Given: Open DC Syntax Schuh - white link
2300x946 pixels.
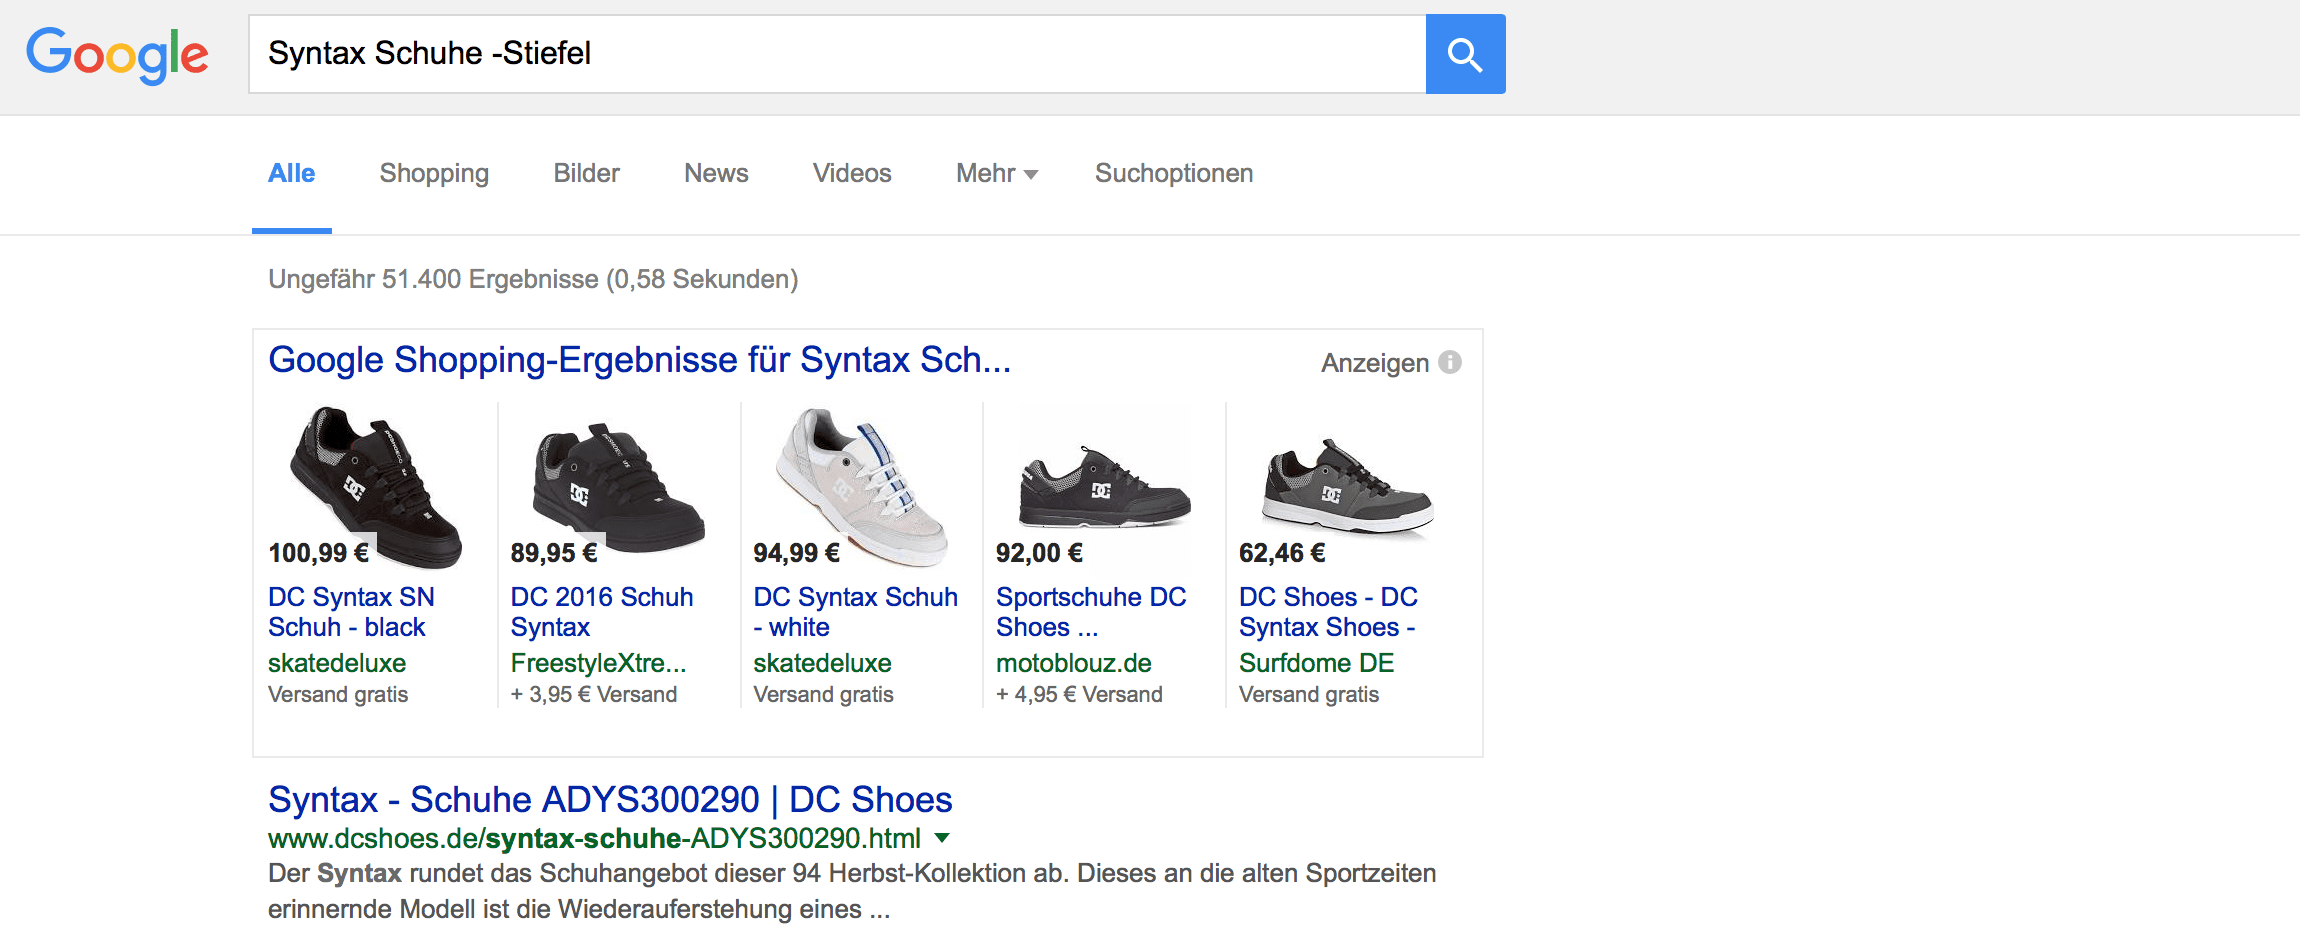Looking at the screenshot, I should point(855,612).
